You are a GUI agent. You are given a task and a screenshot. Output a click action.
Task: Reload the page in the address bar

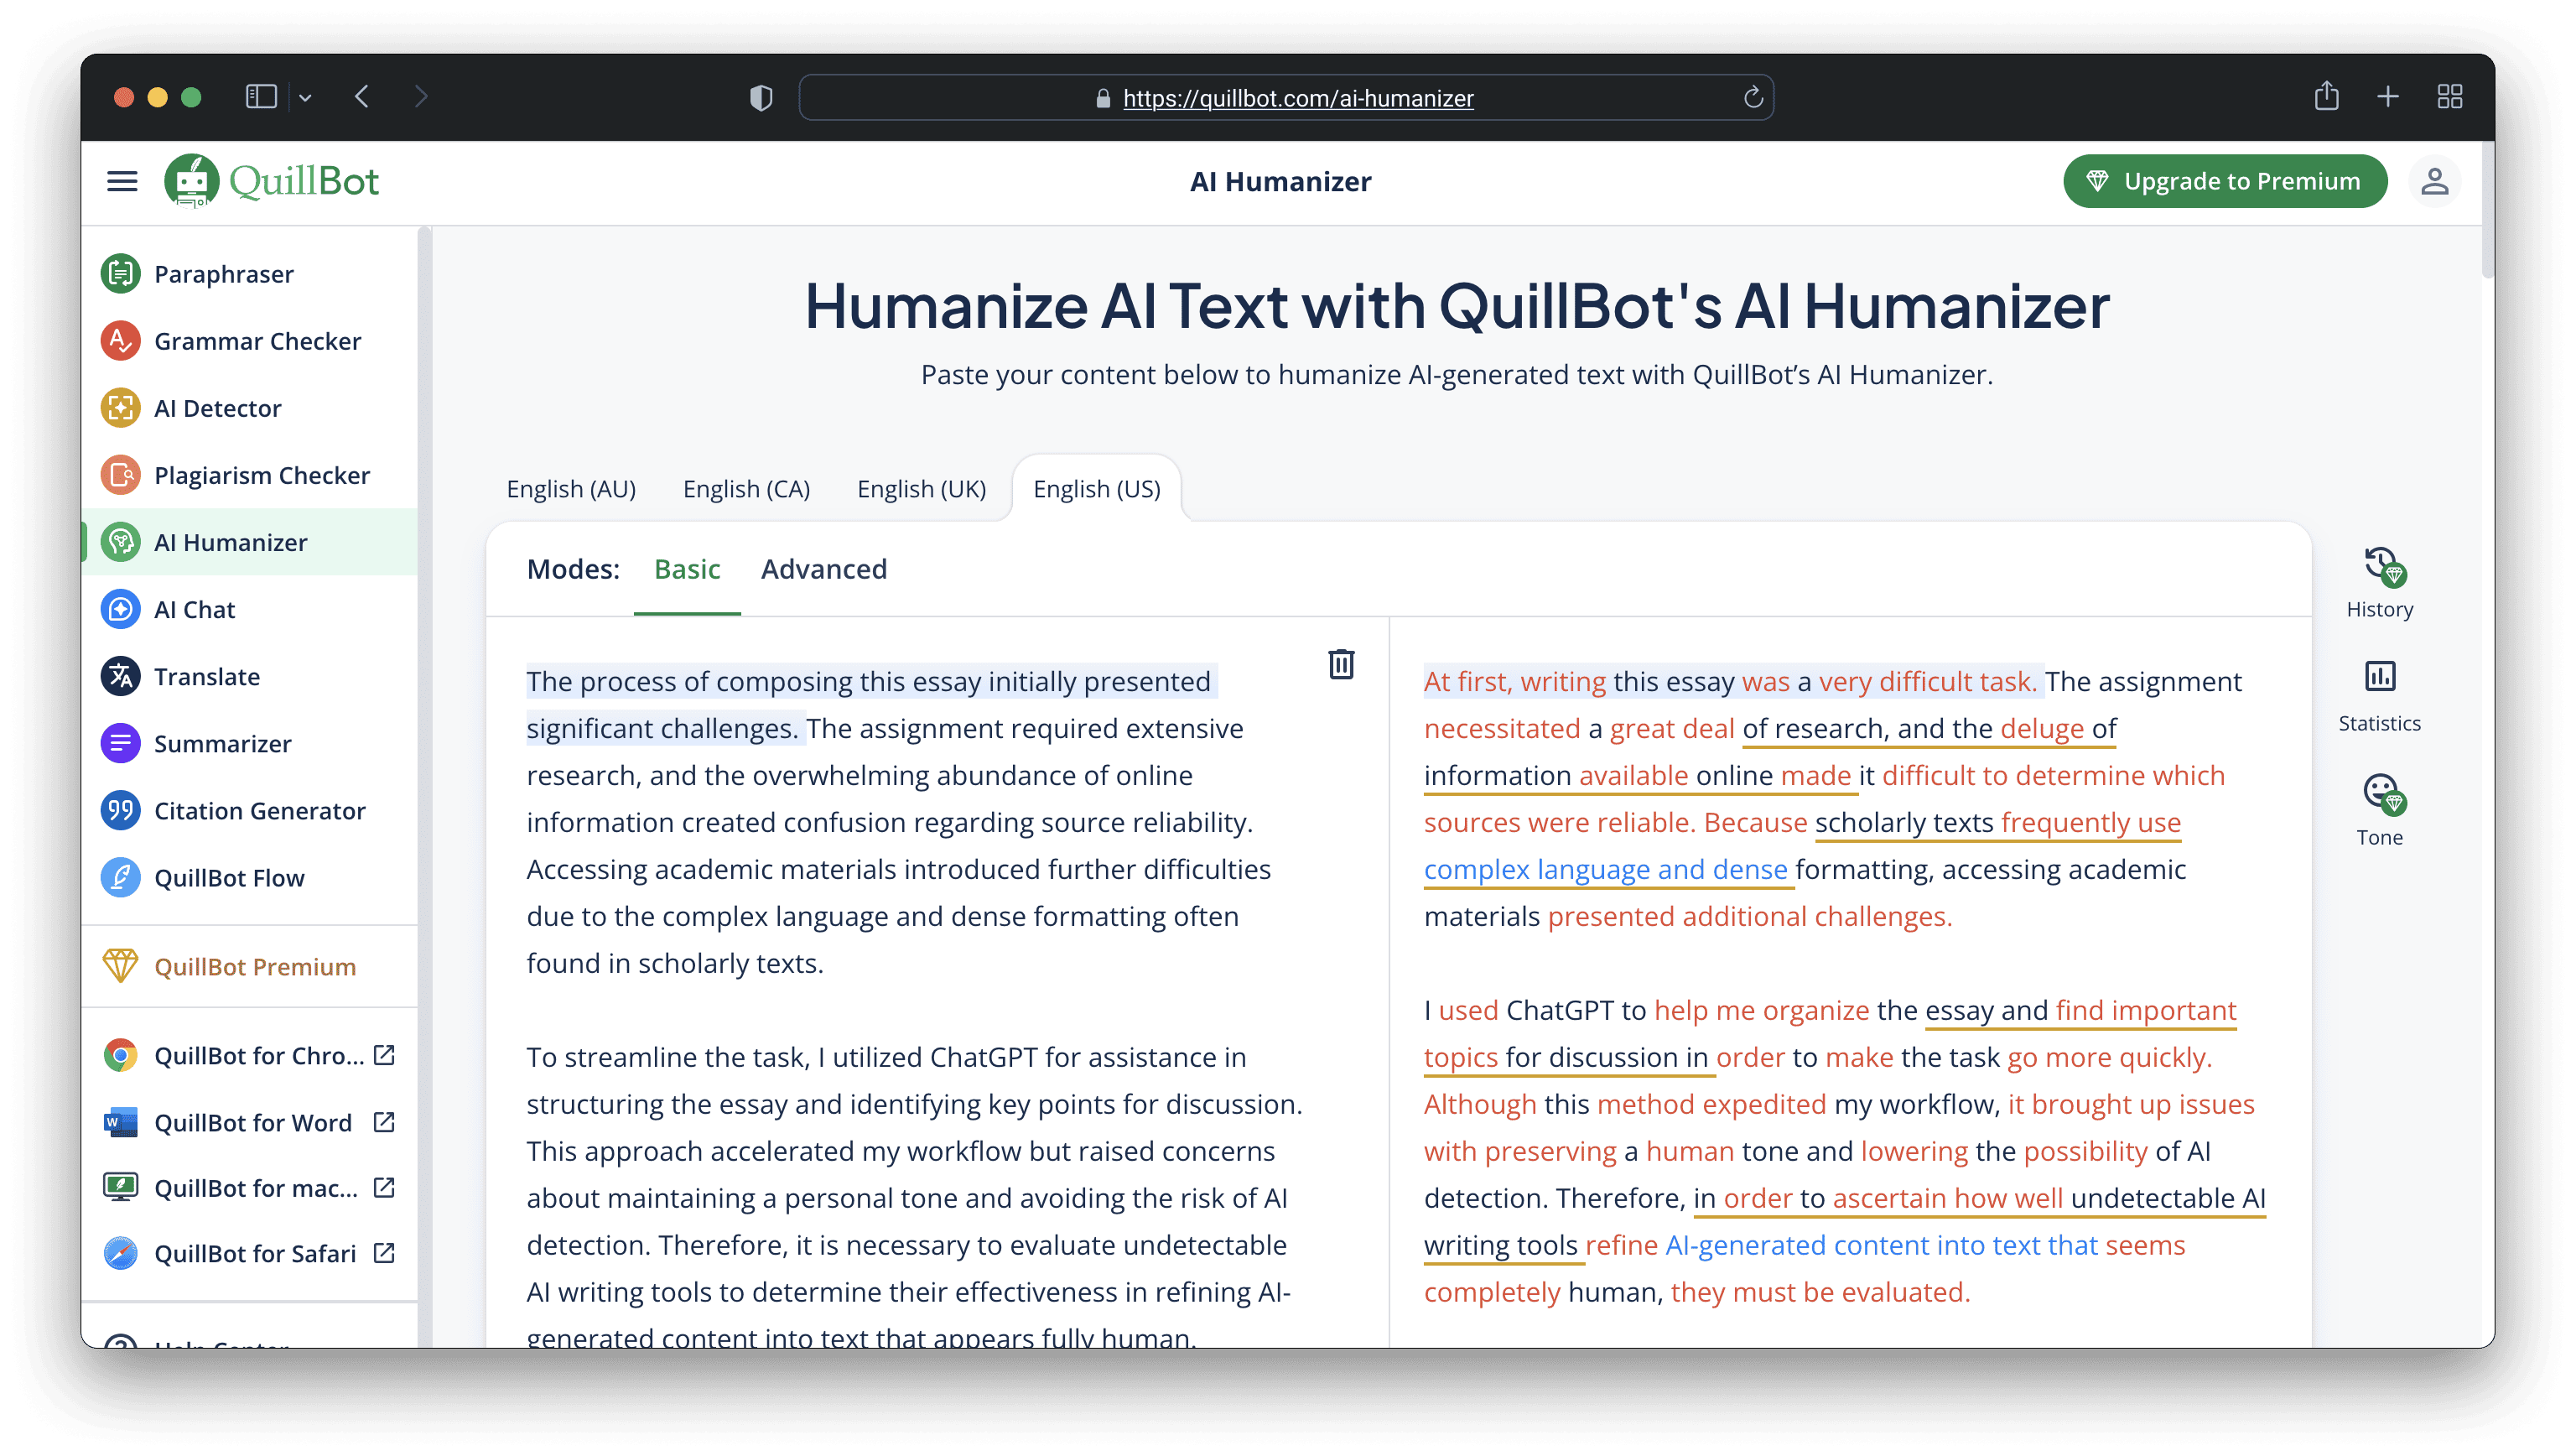click(x=1752, y=98)
